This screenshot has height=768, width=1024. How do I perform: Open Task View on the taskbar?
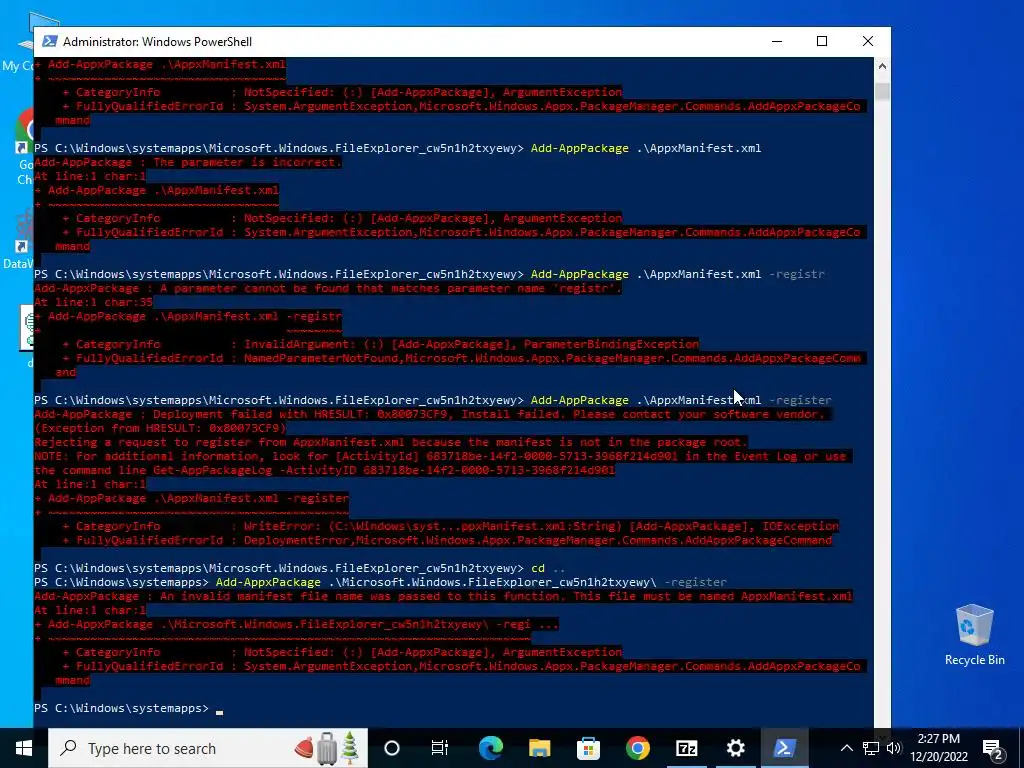coord(440,748)
